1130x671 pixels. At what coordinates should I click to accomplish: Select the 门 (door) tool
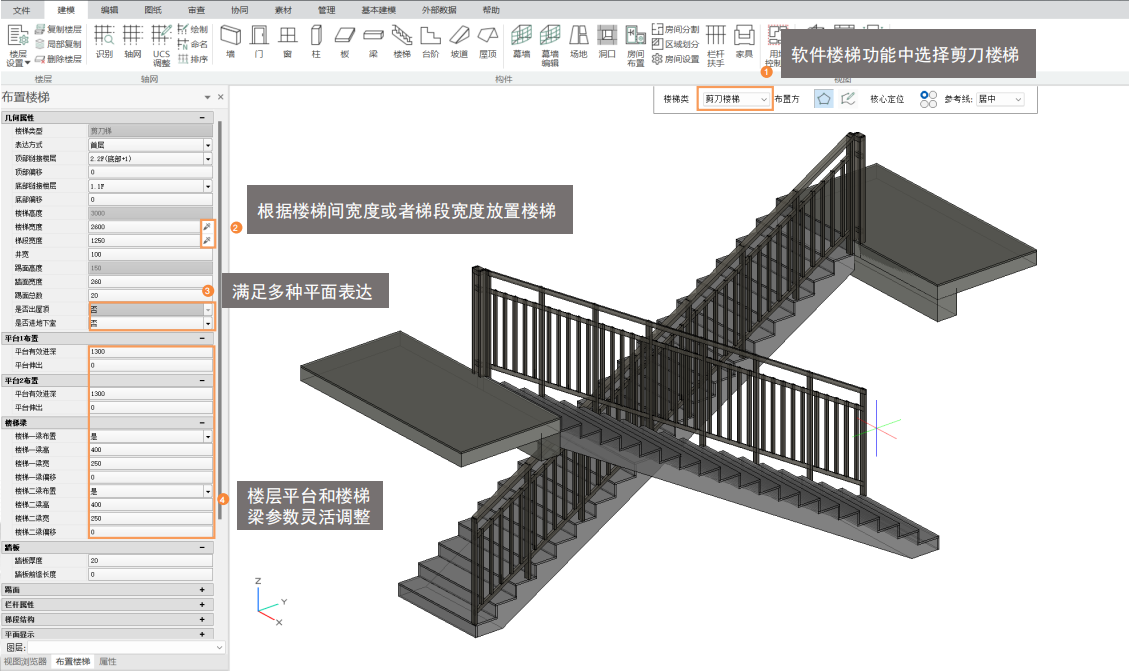[259, 42]
